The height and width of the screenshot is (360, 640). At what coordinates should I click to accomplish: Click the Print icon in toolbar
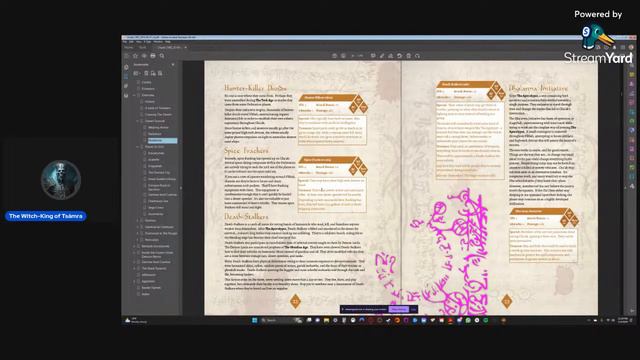pos(153,56)
